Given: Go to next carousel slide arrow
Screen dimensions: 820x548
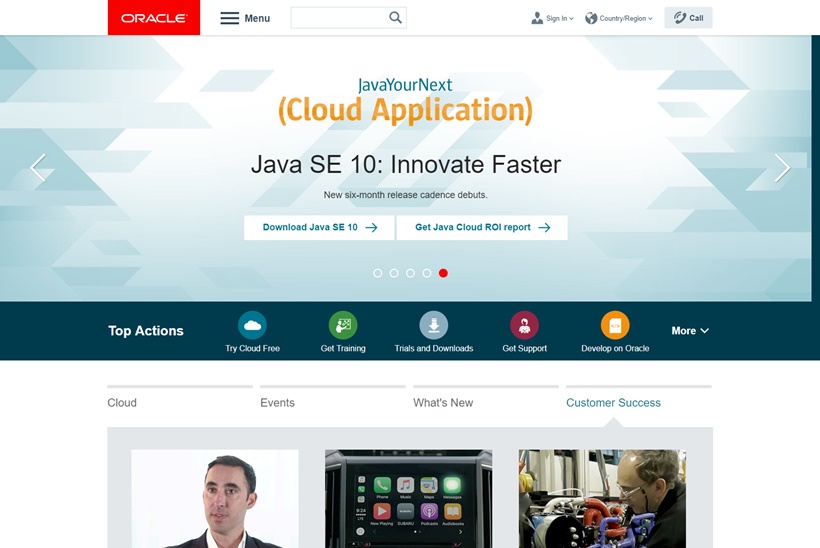Looking at the screenshot, I should point(782,168).
